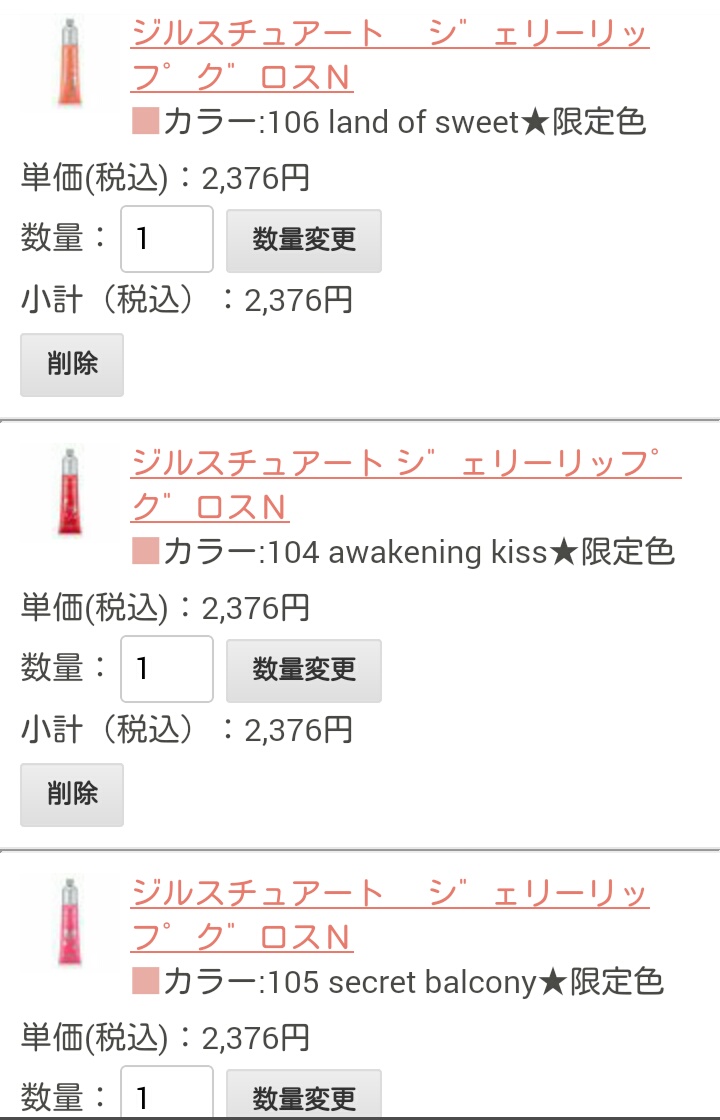Screen dimensions: 720x1120
Task: Open the red 104 lip gloss thumbnail
Action: [x=69, y=492]
